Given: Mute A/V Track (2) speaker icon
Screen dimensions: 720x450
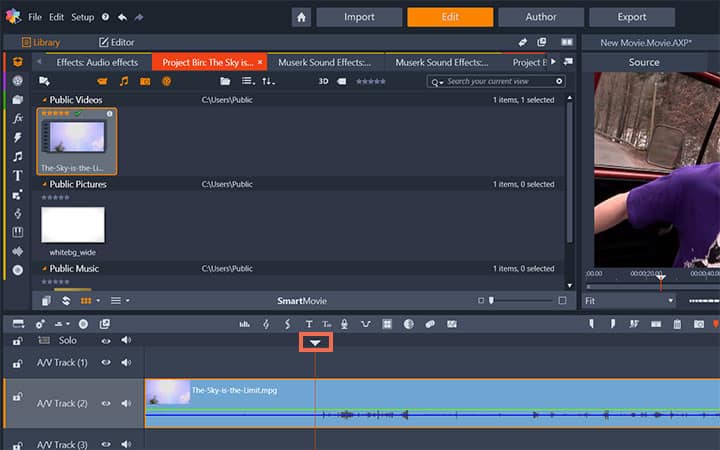Looking at the screenshot, I should 126,403.
